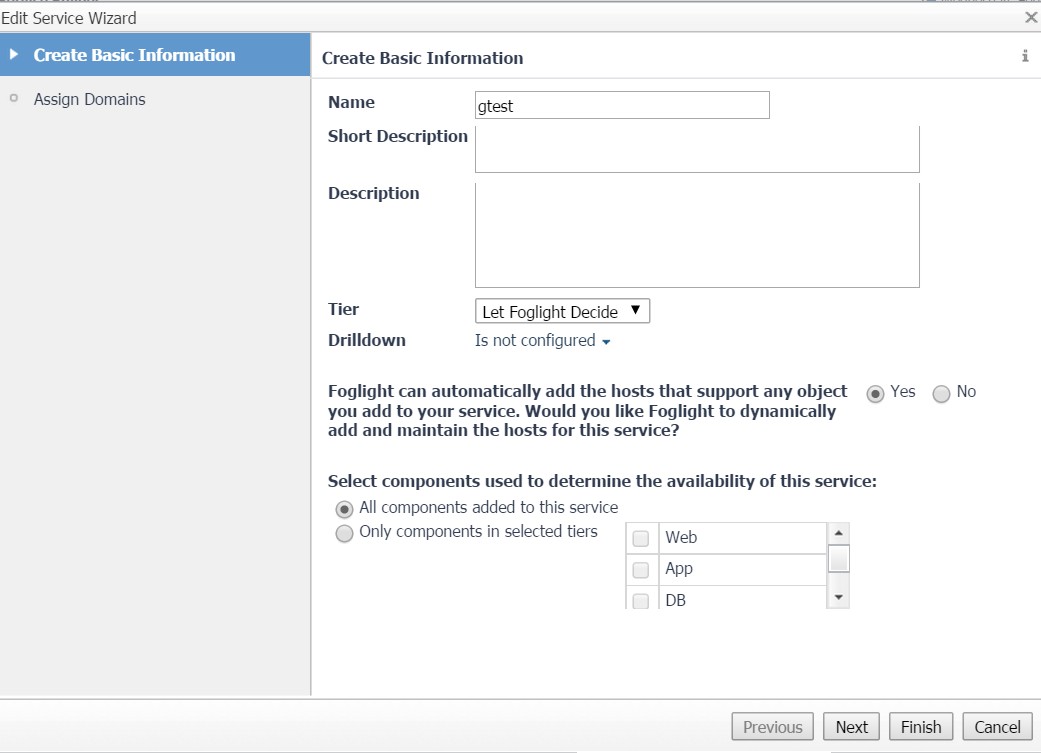Click the Drilldown field label

point(366,340)
